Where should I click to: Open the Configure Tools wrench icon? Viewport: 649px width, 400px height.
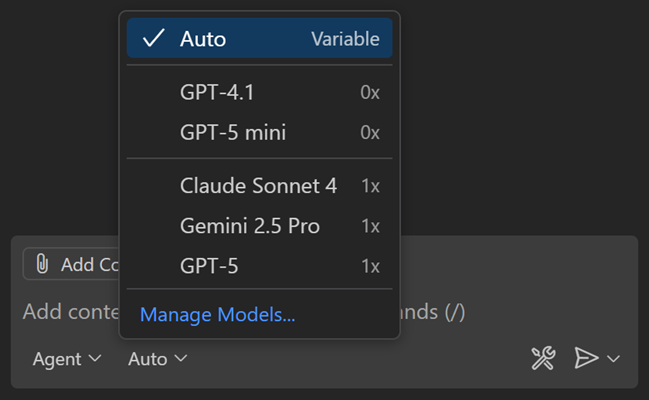coord(542,359)
